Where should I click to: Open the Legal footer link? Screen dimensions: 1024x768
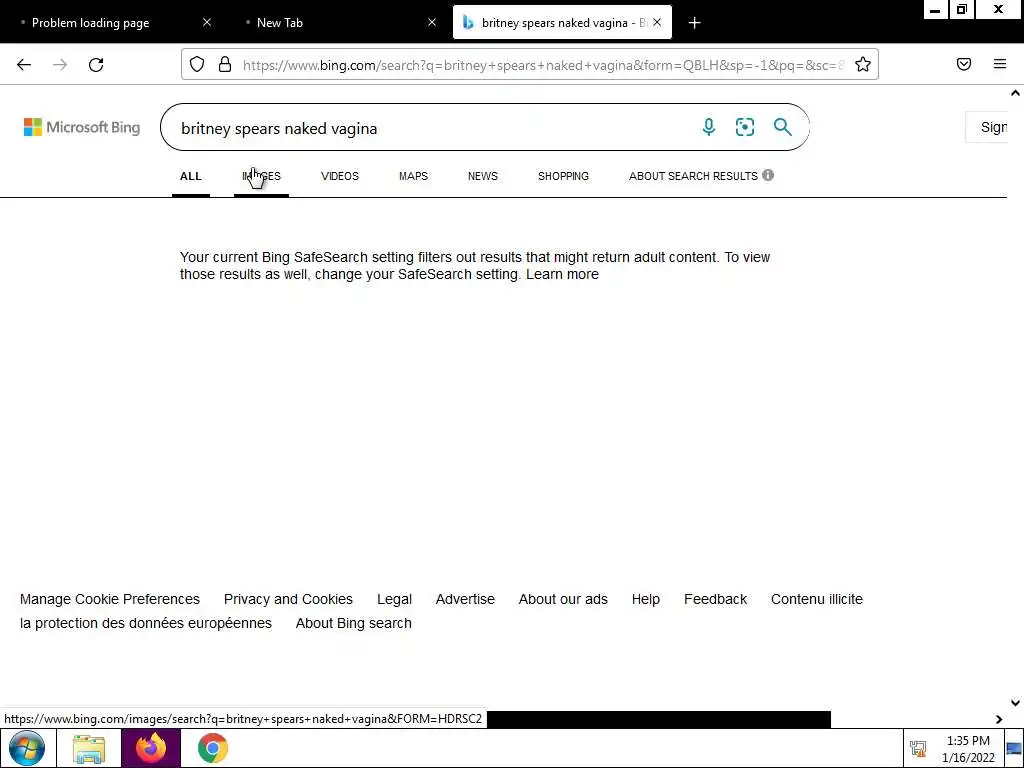[394, 599]
